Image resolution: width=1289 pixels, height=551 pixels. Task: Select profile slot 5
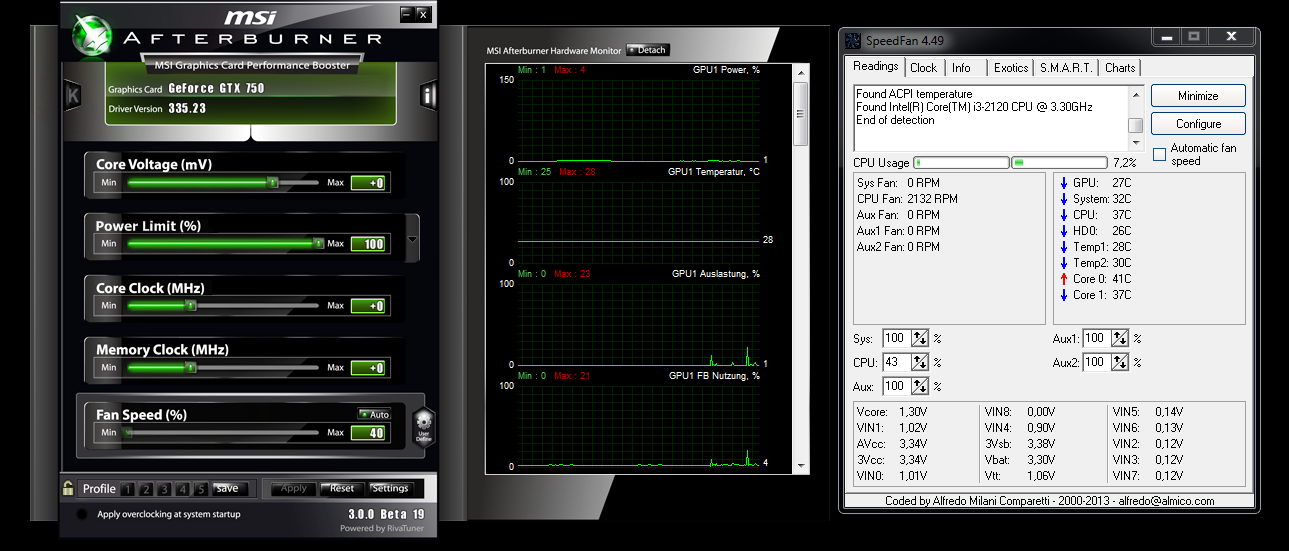click(200, 489)
